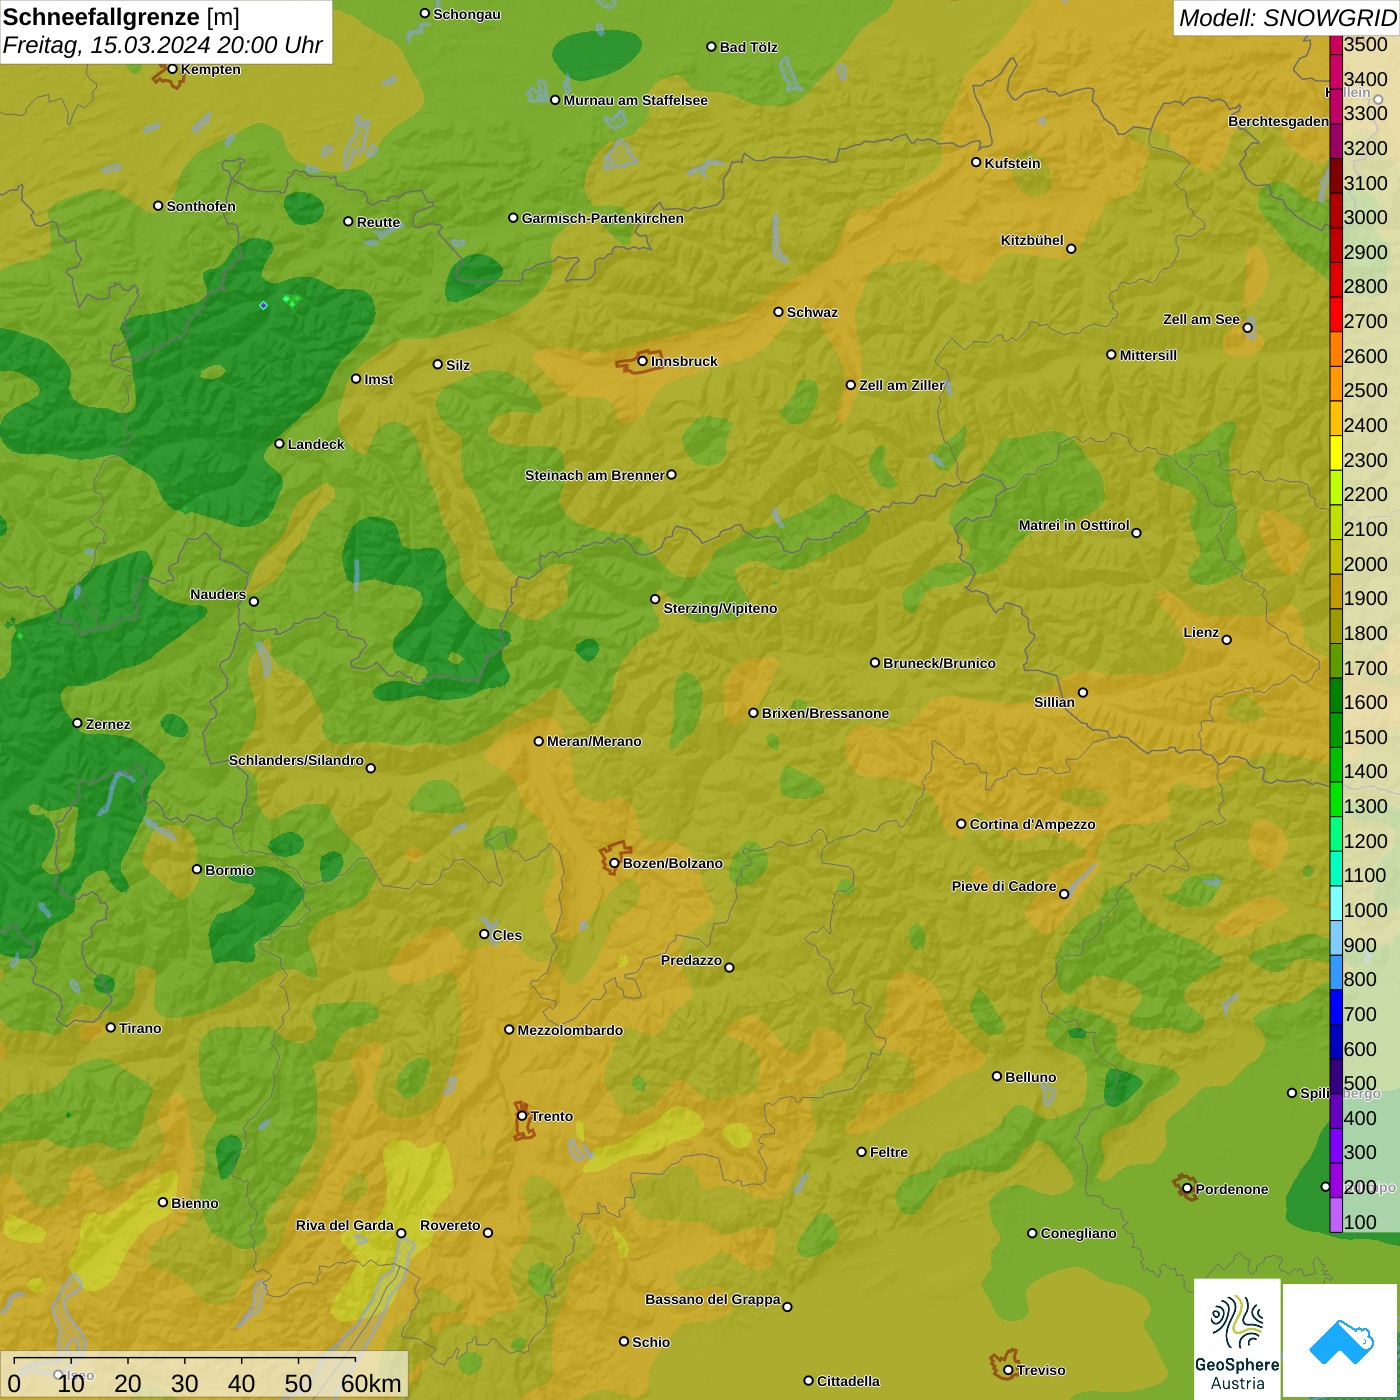Click the Garmisch-Partenkirchen label
Viewport: 1400px width, 1400px height.
[603, 218]
